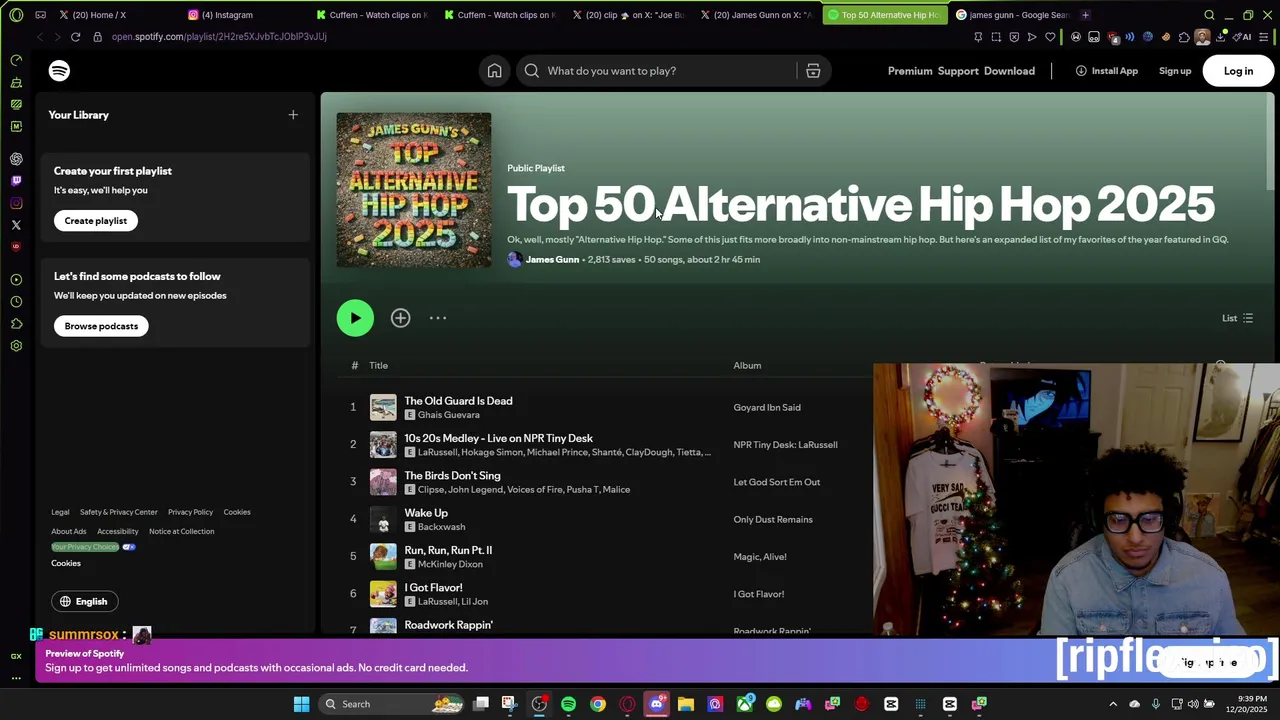The height and width of the screenshot is (720, 1280).
Task: Open album Goyard Ibn Said
Action: click(x=767, y=408)
